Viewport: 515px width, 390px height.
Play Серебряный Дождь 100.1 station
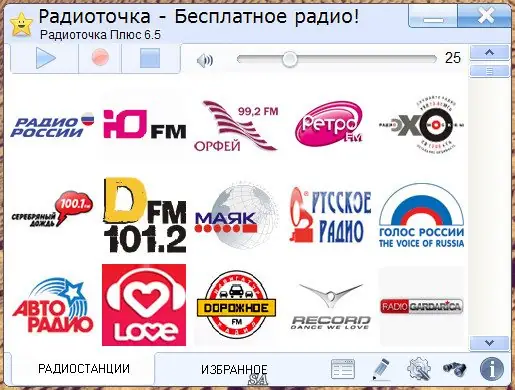coord(52,209)
